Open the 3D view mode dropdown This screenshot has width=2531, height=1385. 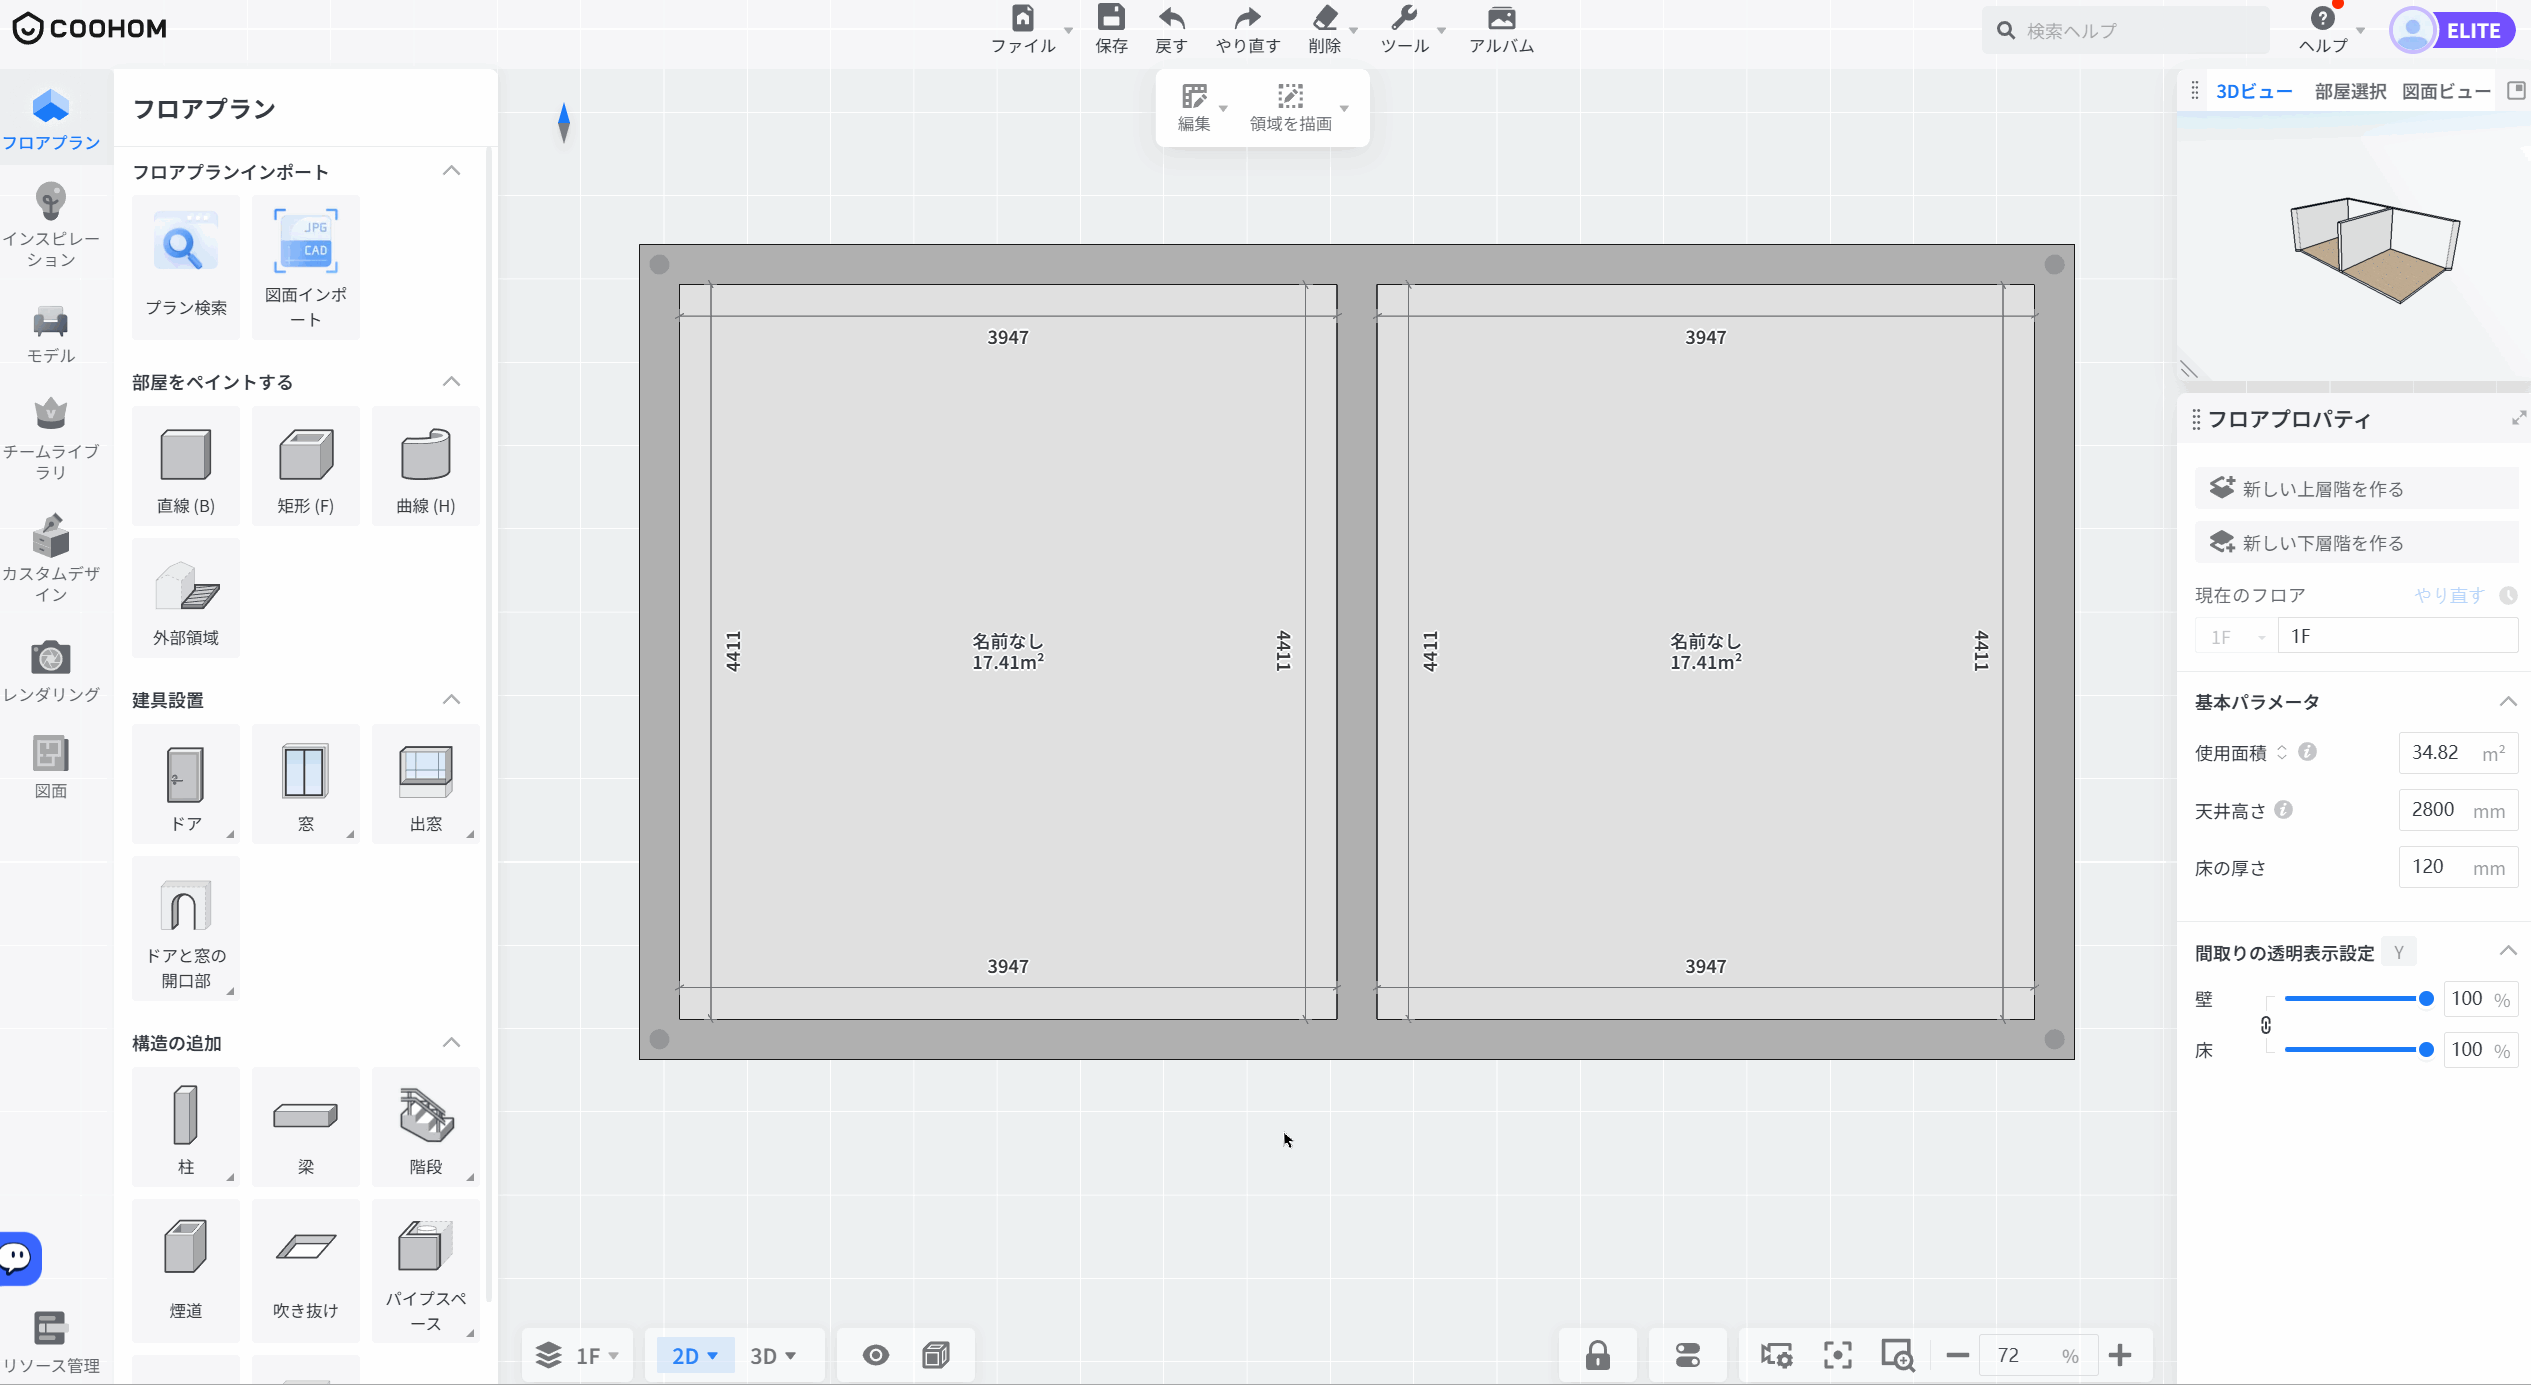coord(773,1355)
